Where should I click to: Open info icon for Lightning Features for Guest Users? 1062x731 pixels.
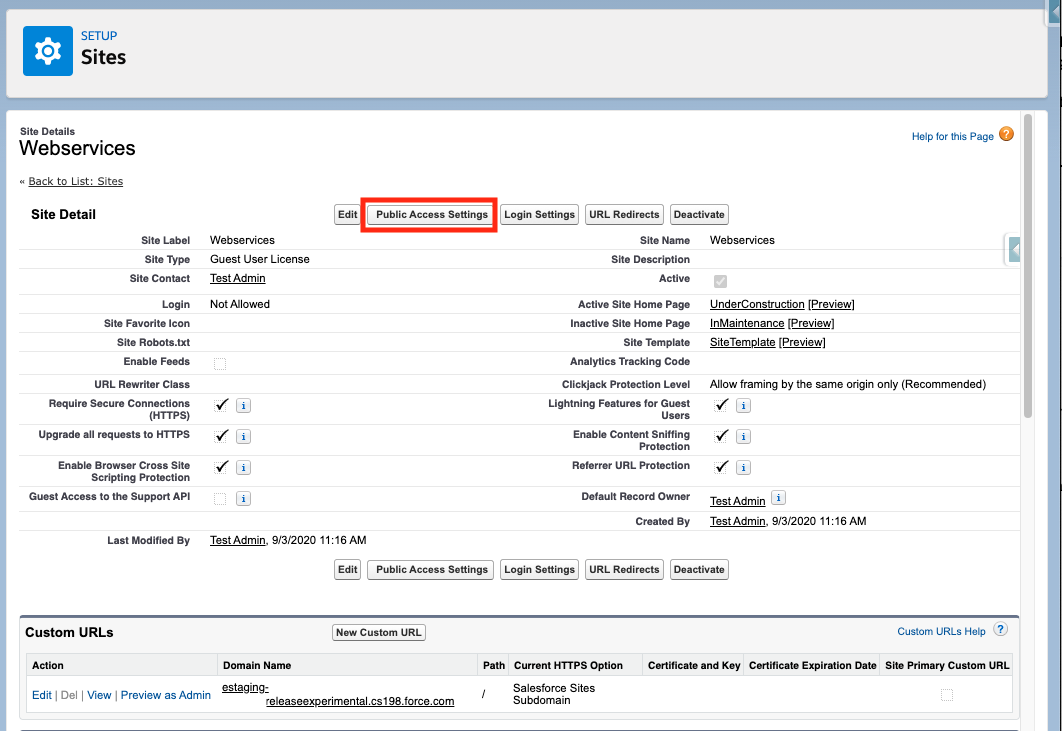point(742,405)
